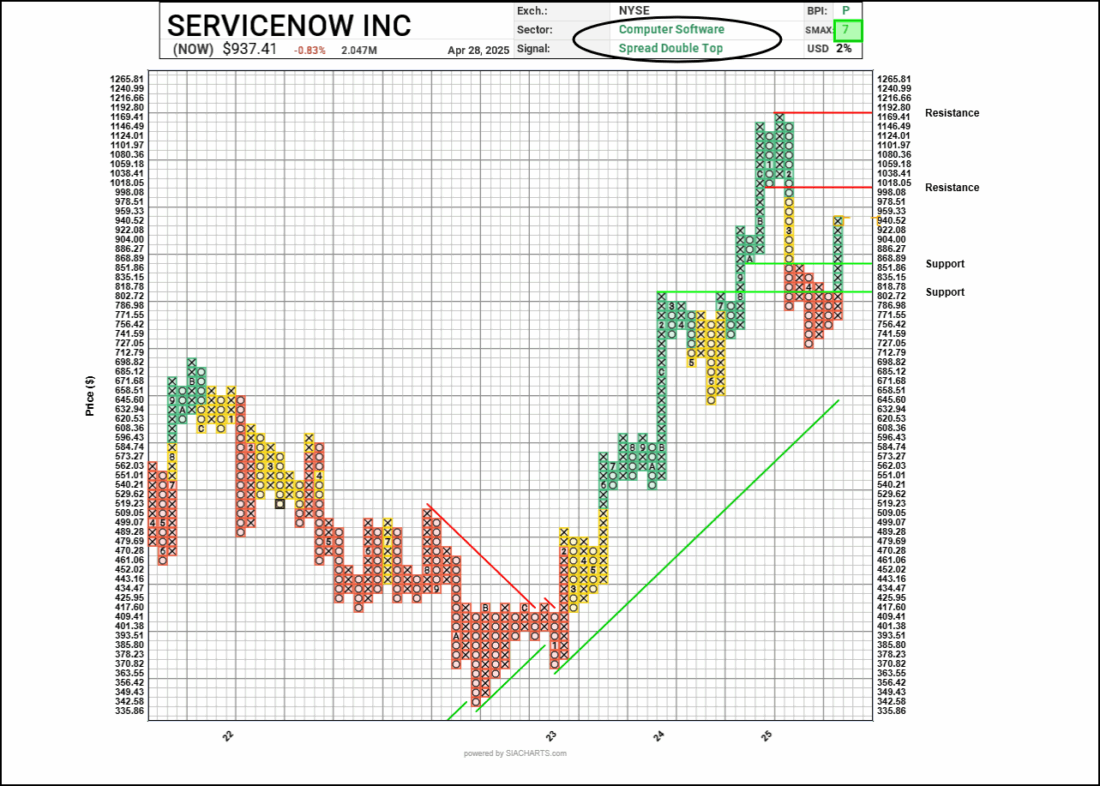Click 335.86 on the right price axis
The image size is (1100, 786).
point(894,711)
